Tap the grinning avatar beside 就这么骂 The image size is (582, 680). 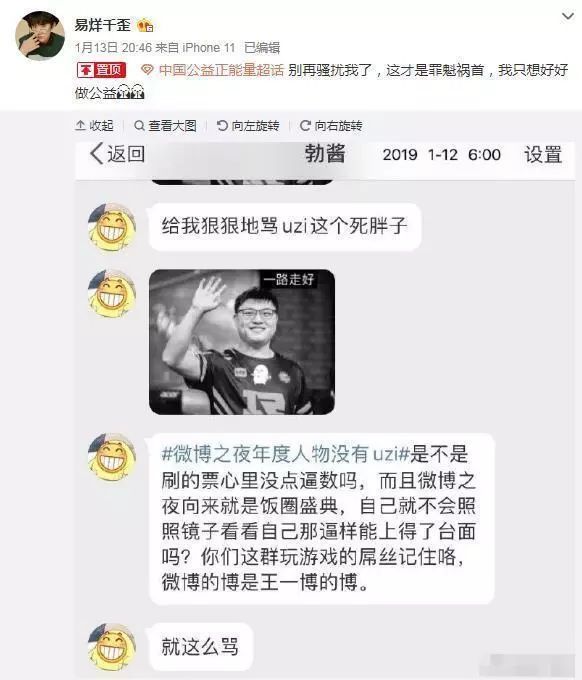tap(112, 647)
